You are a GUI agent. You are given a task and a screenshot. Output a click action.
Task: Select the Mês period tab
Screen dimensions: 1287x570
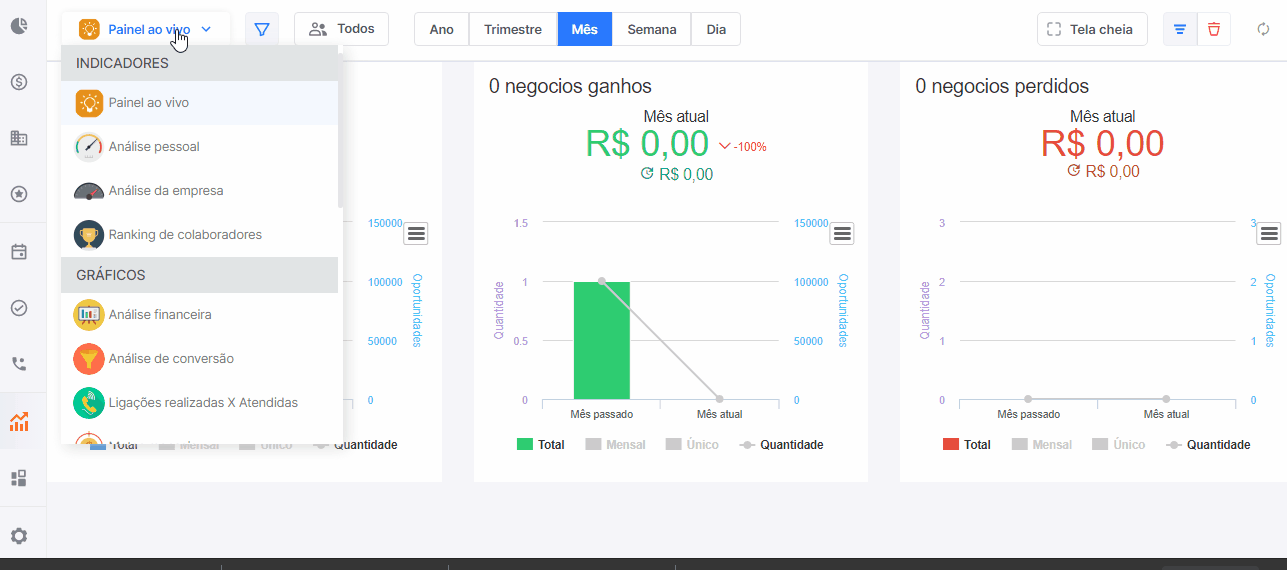(x=585, y=29)
